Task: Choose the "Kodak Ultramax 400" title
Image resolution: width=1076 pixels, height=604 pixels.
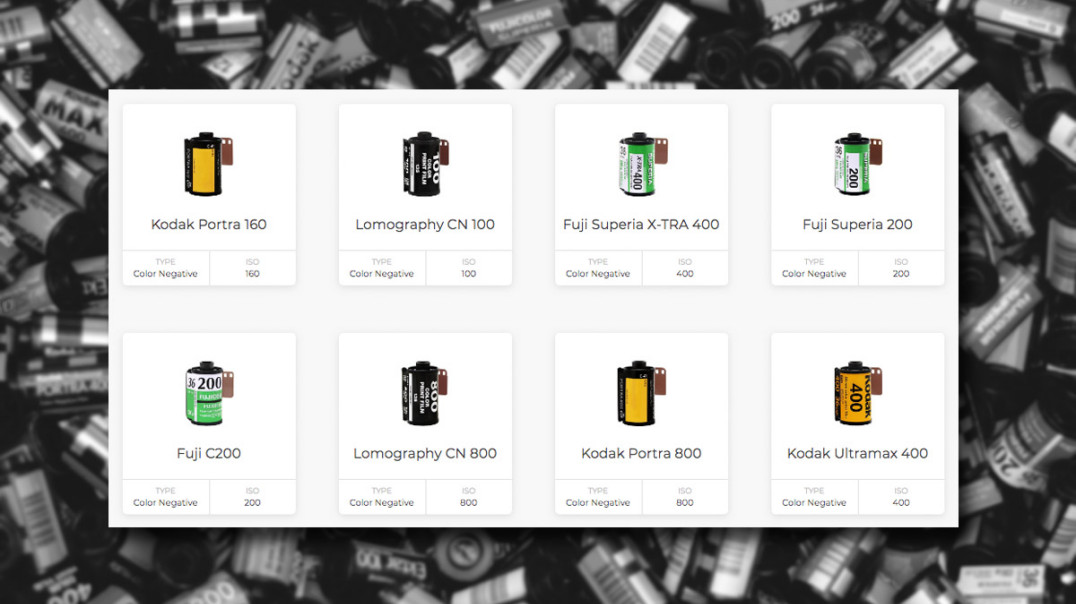Action: tap(857, 454)
